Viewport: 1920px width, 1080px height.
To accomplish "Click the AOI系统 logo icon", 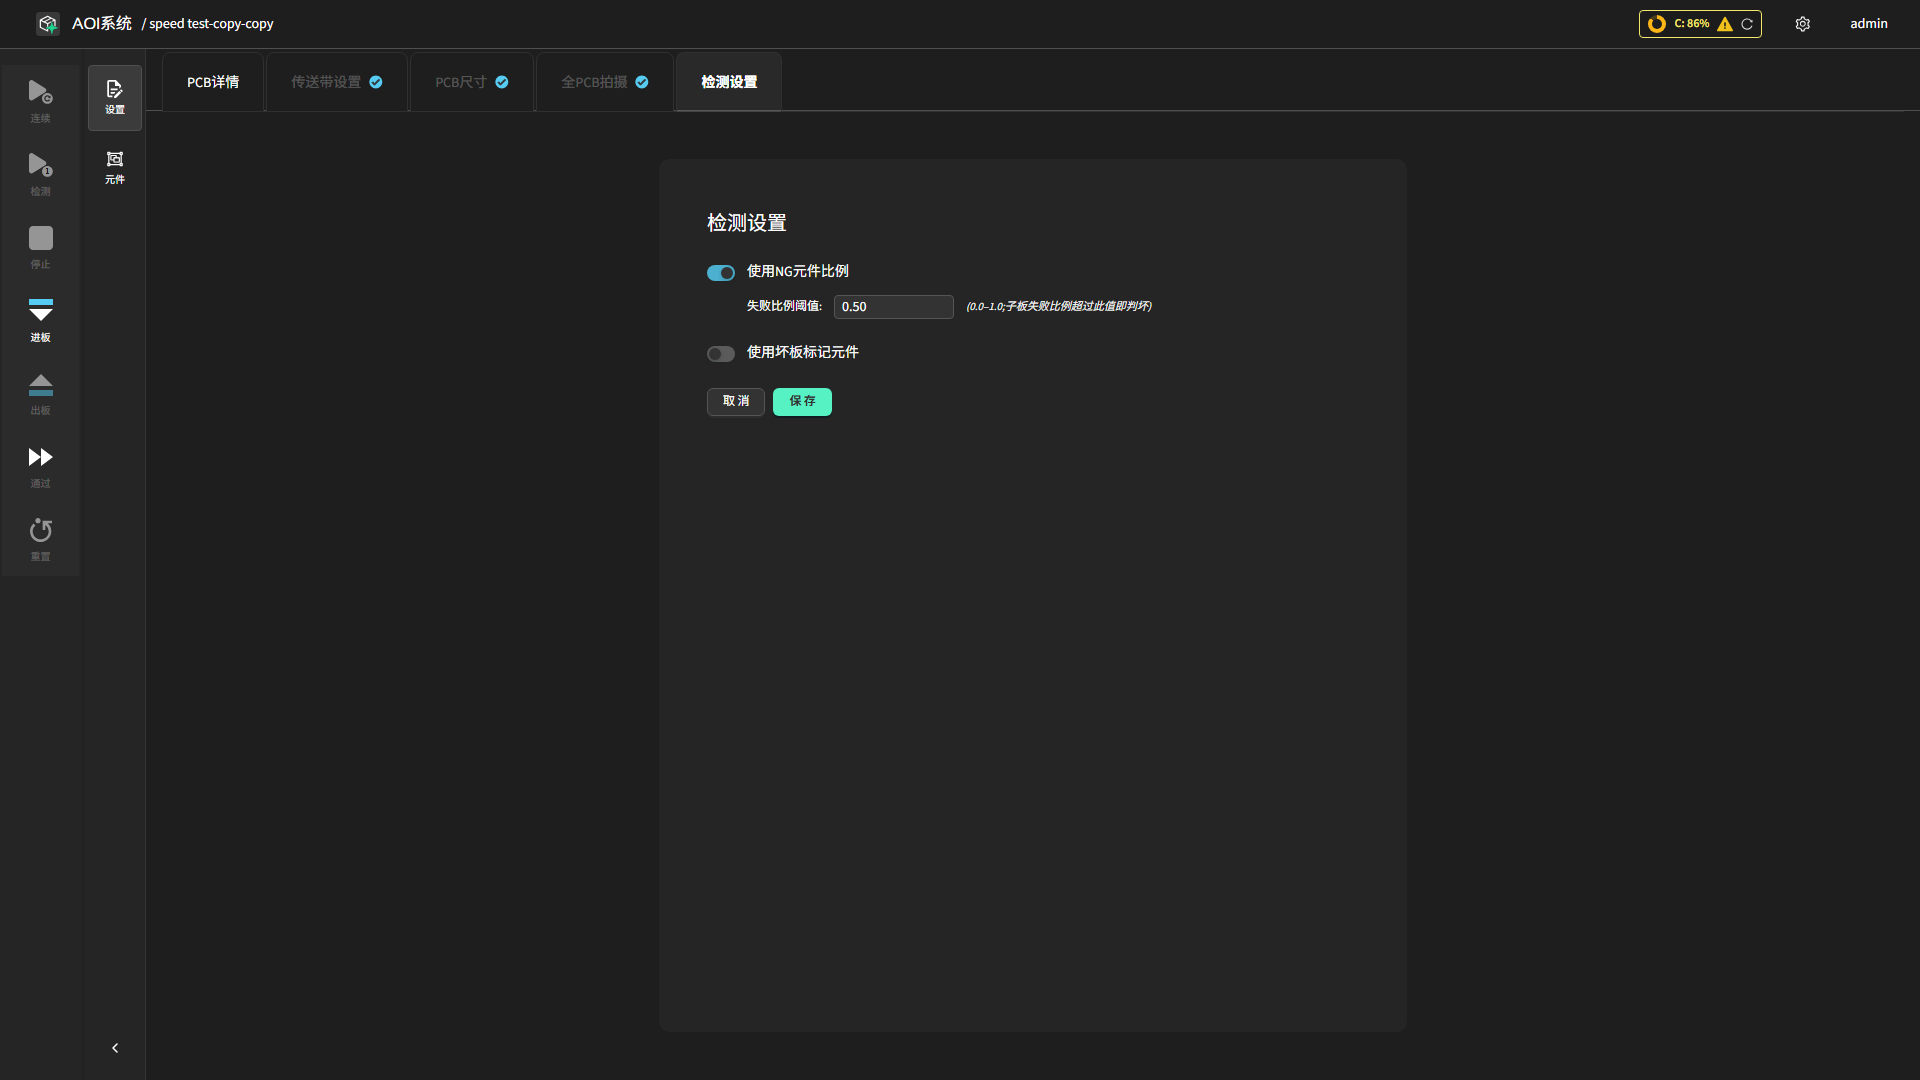I will 47,24.
